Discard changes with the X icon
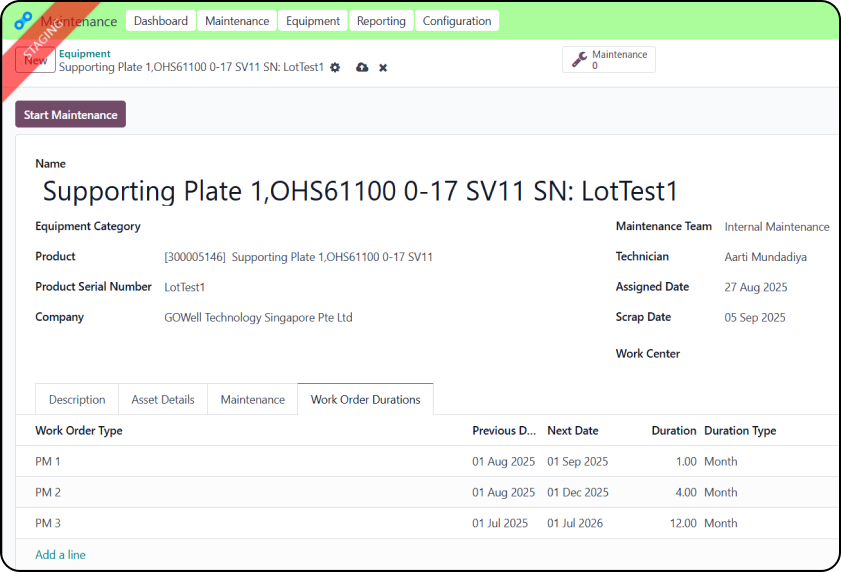 (383, 67)
